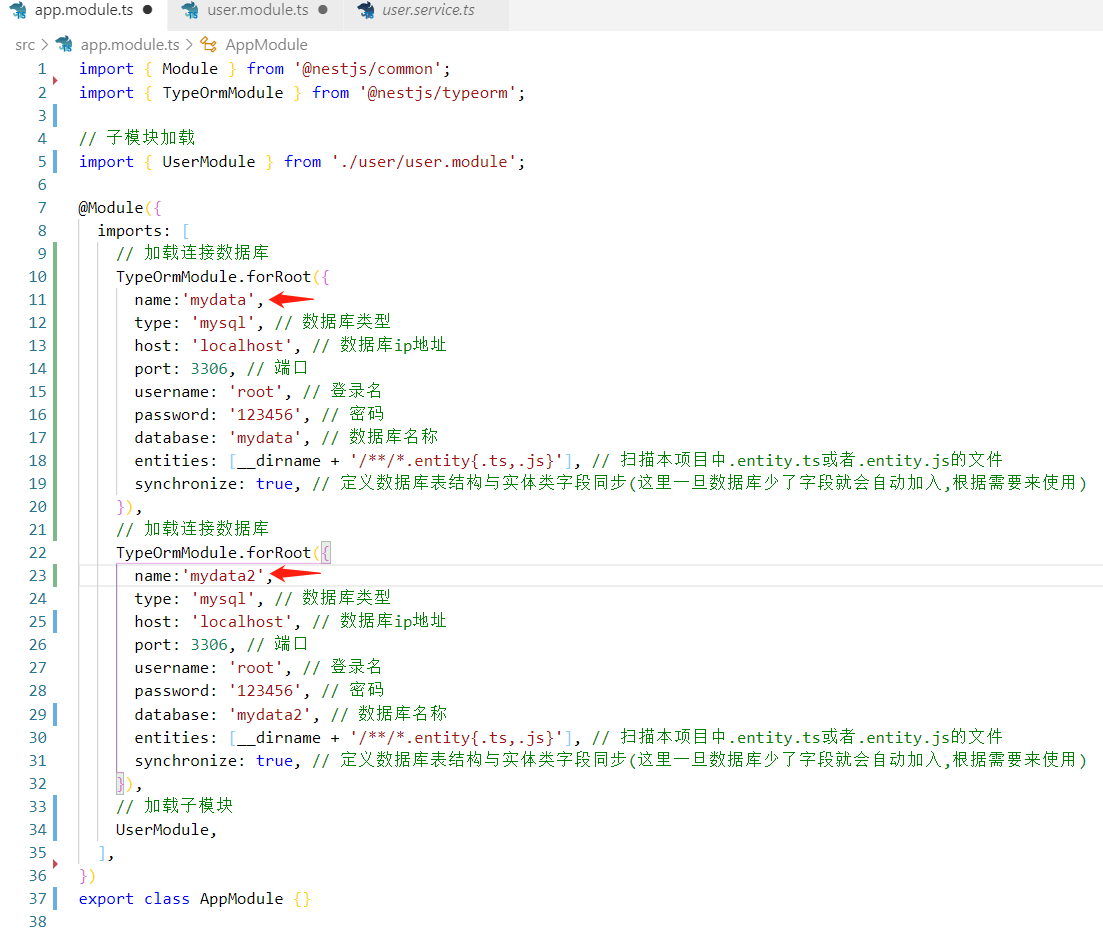Click the module symbol icon before AppModule breadcrumb
Image resolution: width=1103 pixels, height=947 pixels.
click(207, 44)
